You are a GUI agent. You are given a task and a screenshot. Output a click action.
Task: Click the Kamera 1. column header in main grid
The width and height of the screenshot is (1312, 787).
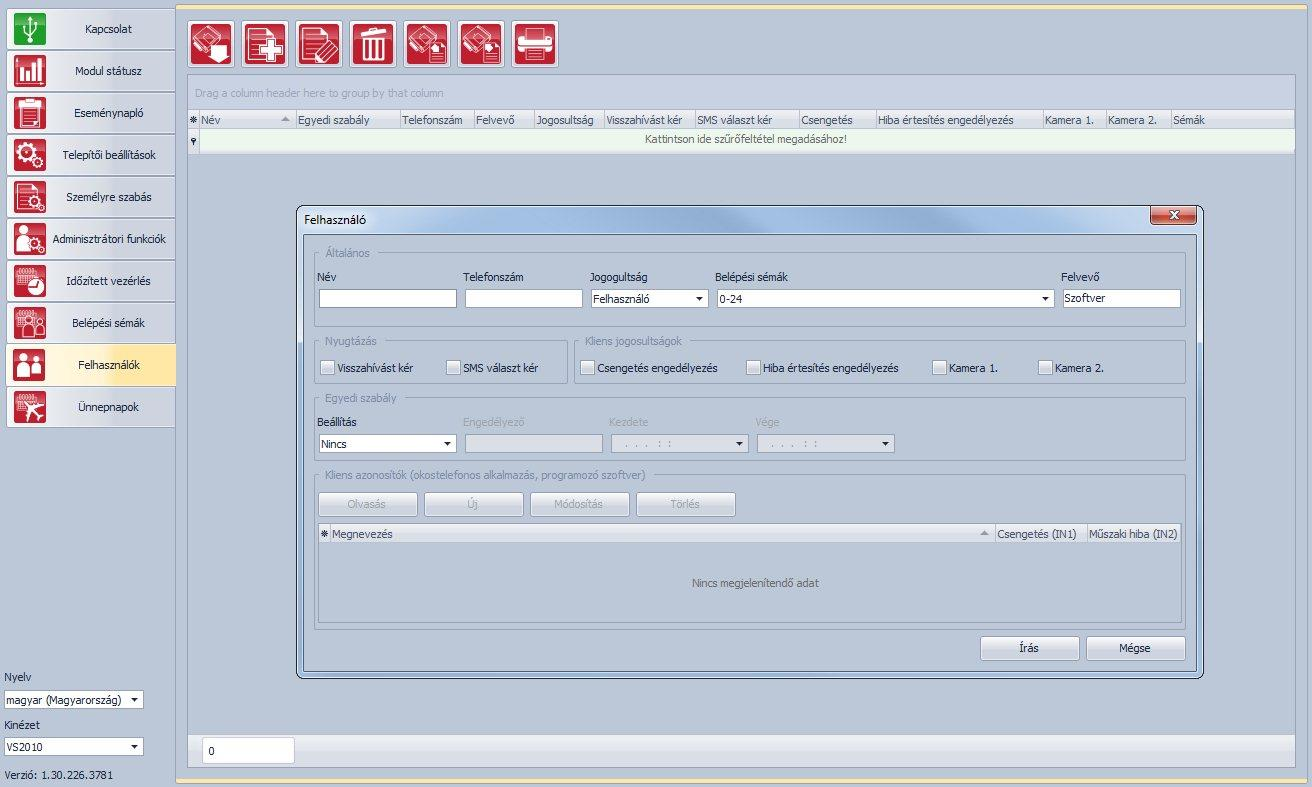[x=1074, y=120]
